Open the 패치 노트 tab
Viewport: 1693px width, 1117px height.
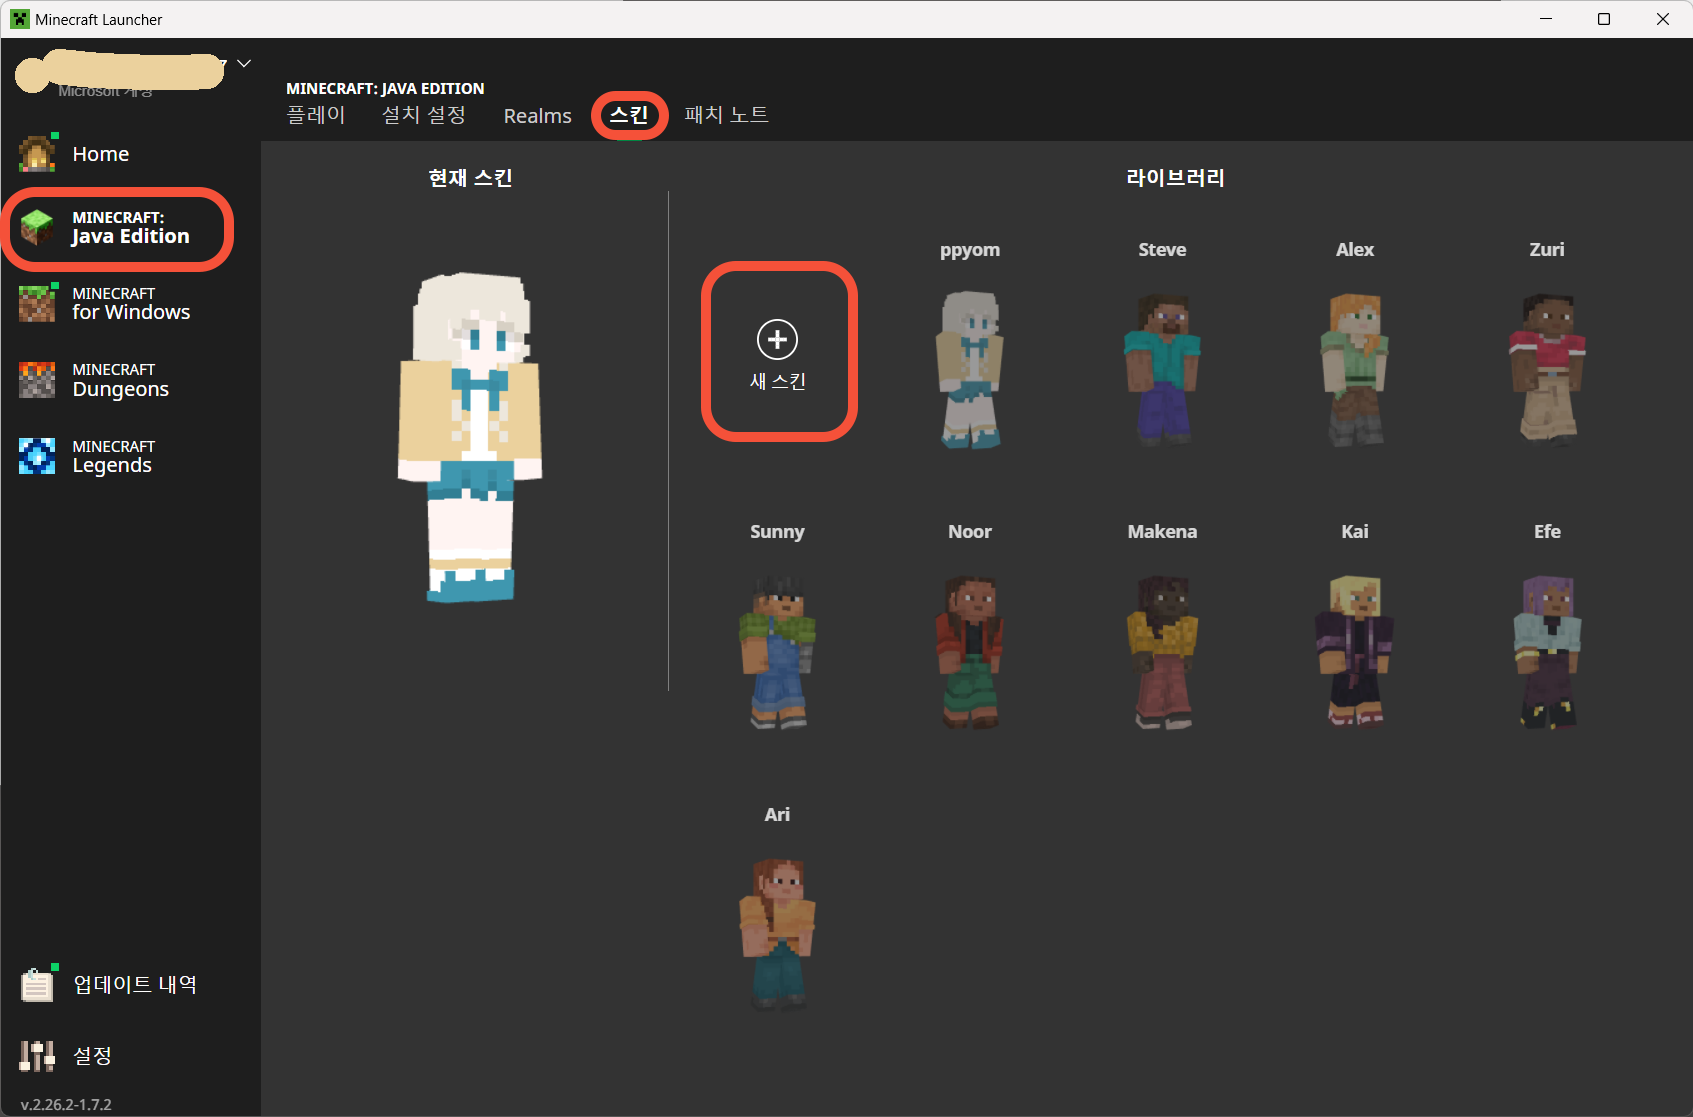click(x=727, y=115)
